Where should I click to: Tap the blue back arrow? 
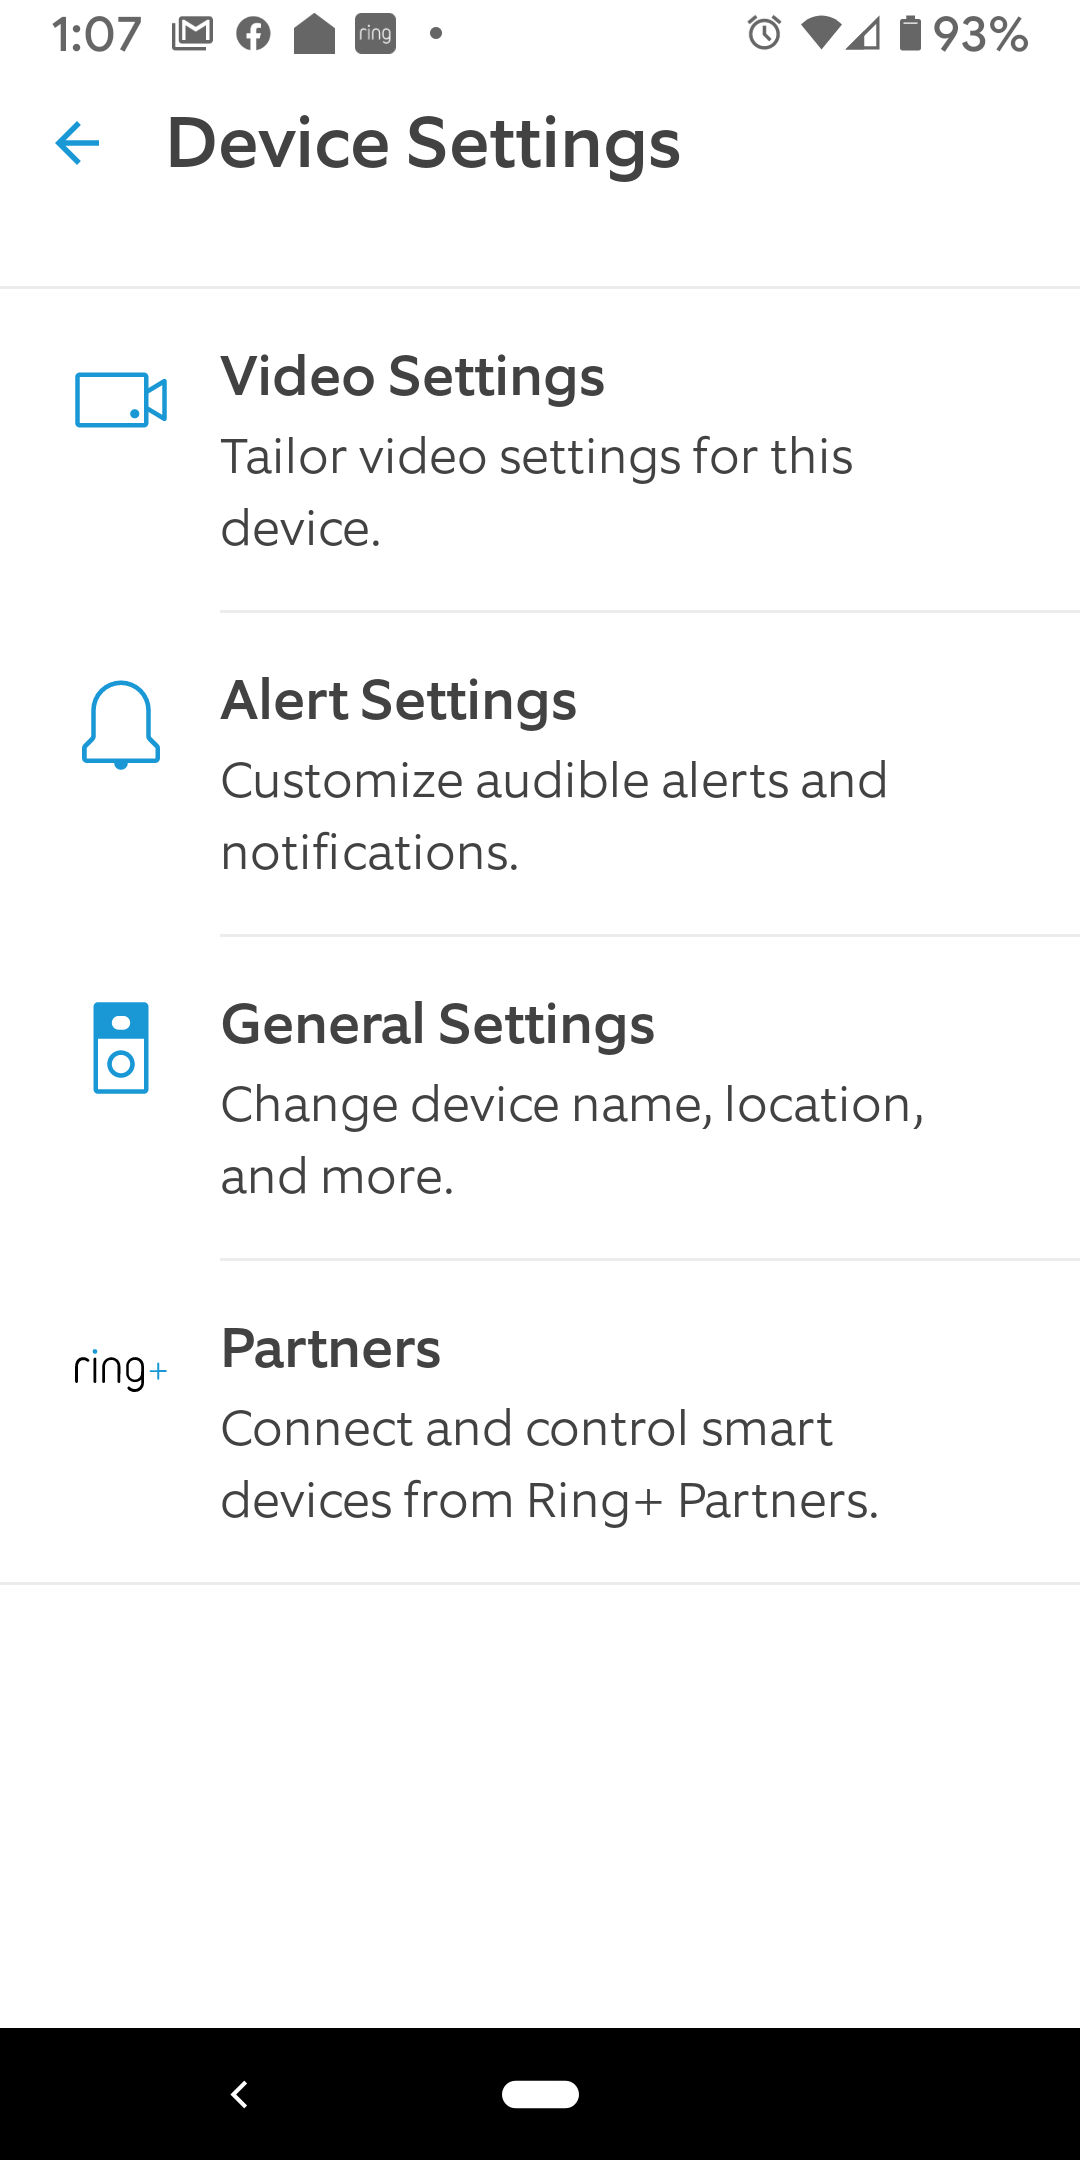point(76,144)
